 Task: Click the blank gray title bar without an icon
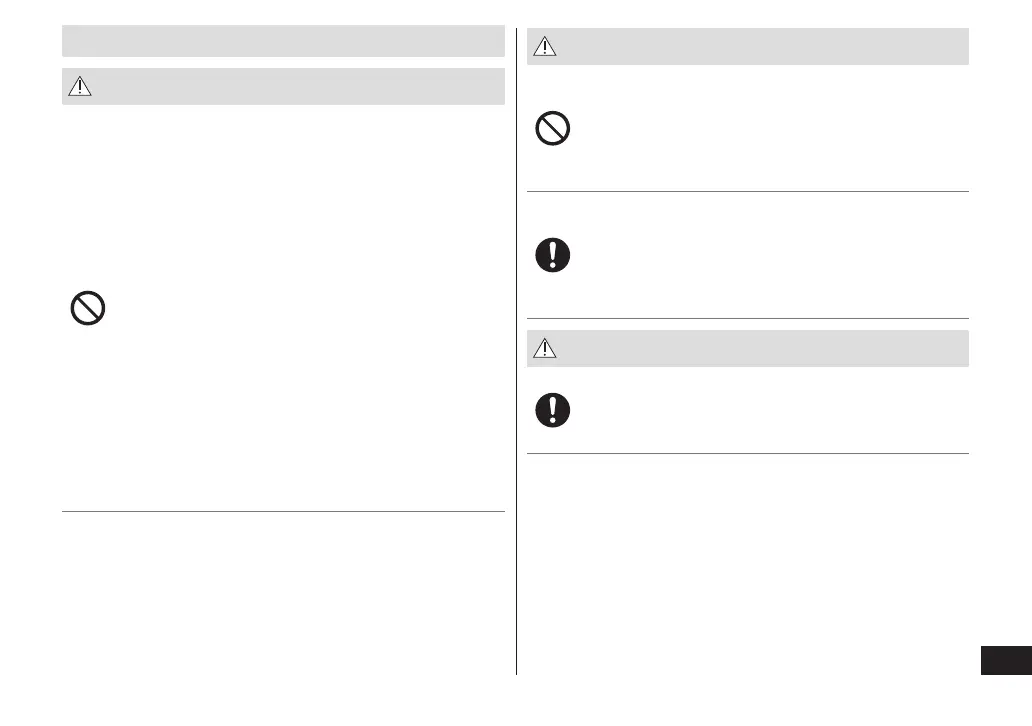click(283, 41)
